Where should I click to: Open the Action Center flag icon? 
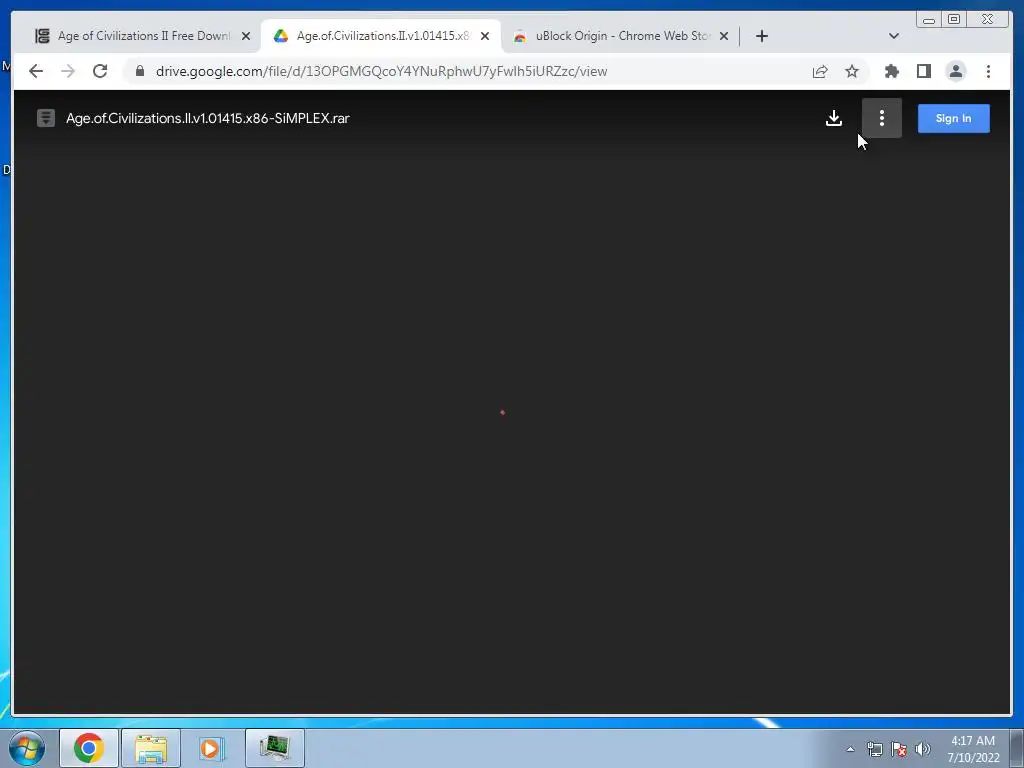click(899, 749)
